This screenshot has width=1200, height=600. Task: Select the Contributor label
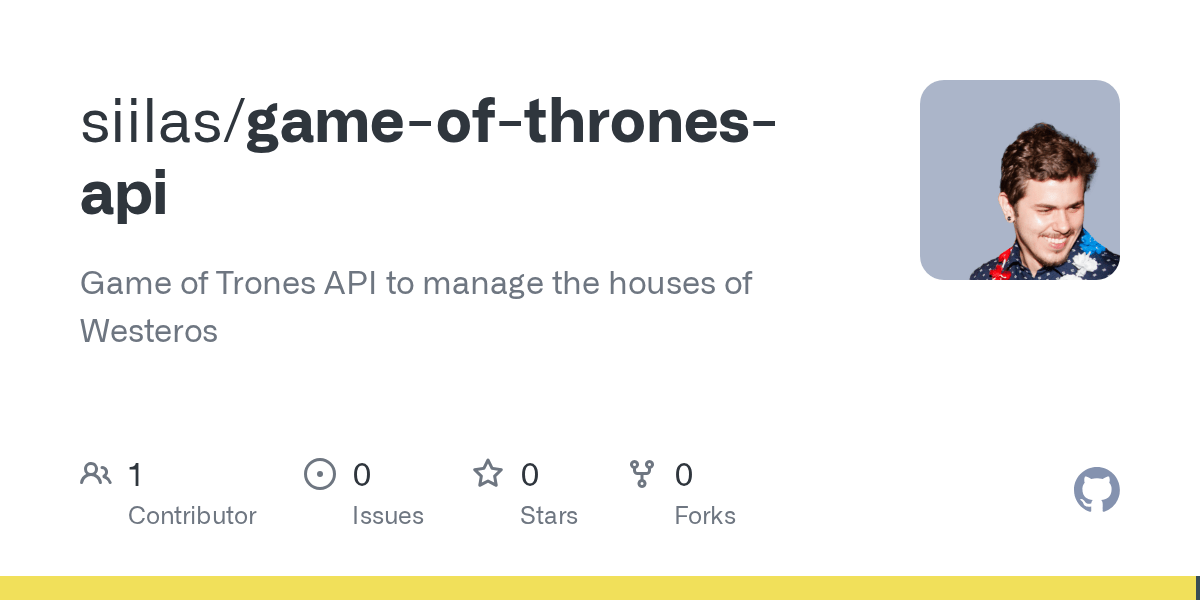pos(192,516)
